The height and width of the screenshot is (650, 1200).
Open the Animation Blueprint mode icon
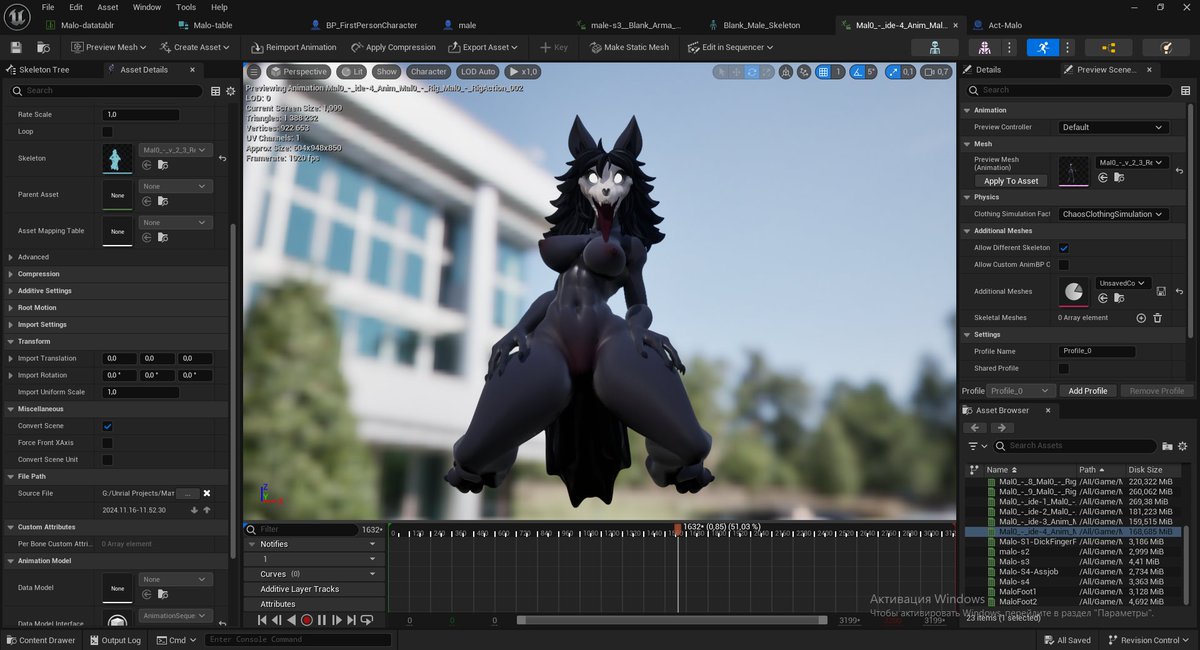coord(1108,47)
